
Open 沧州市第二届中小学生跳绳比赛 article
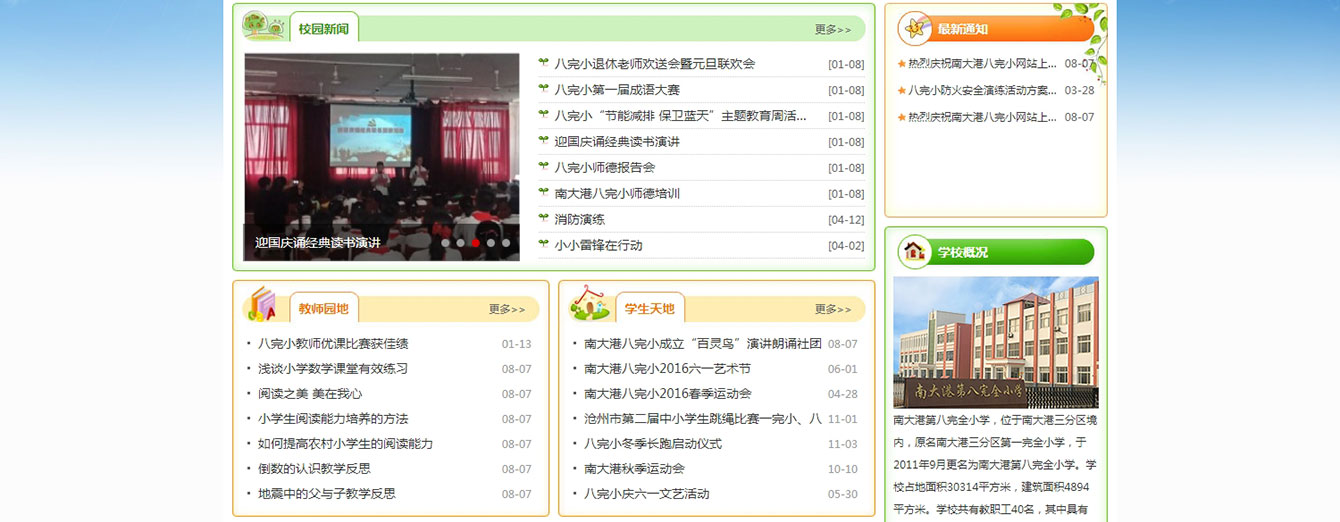pyautogui.click(x=703, y=419)
